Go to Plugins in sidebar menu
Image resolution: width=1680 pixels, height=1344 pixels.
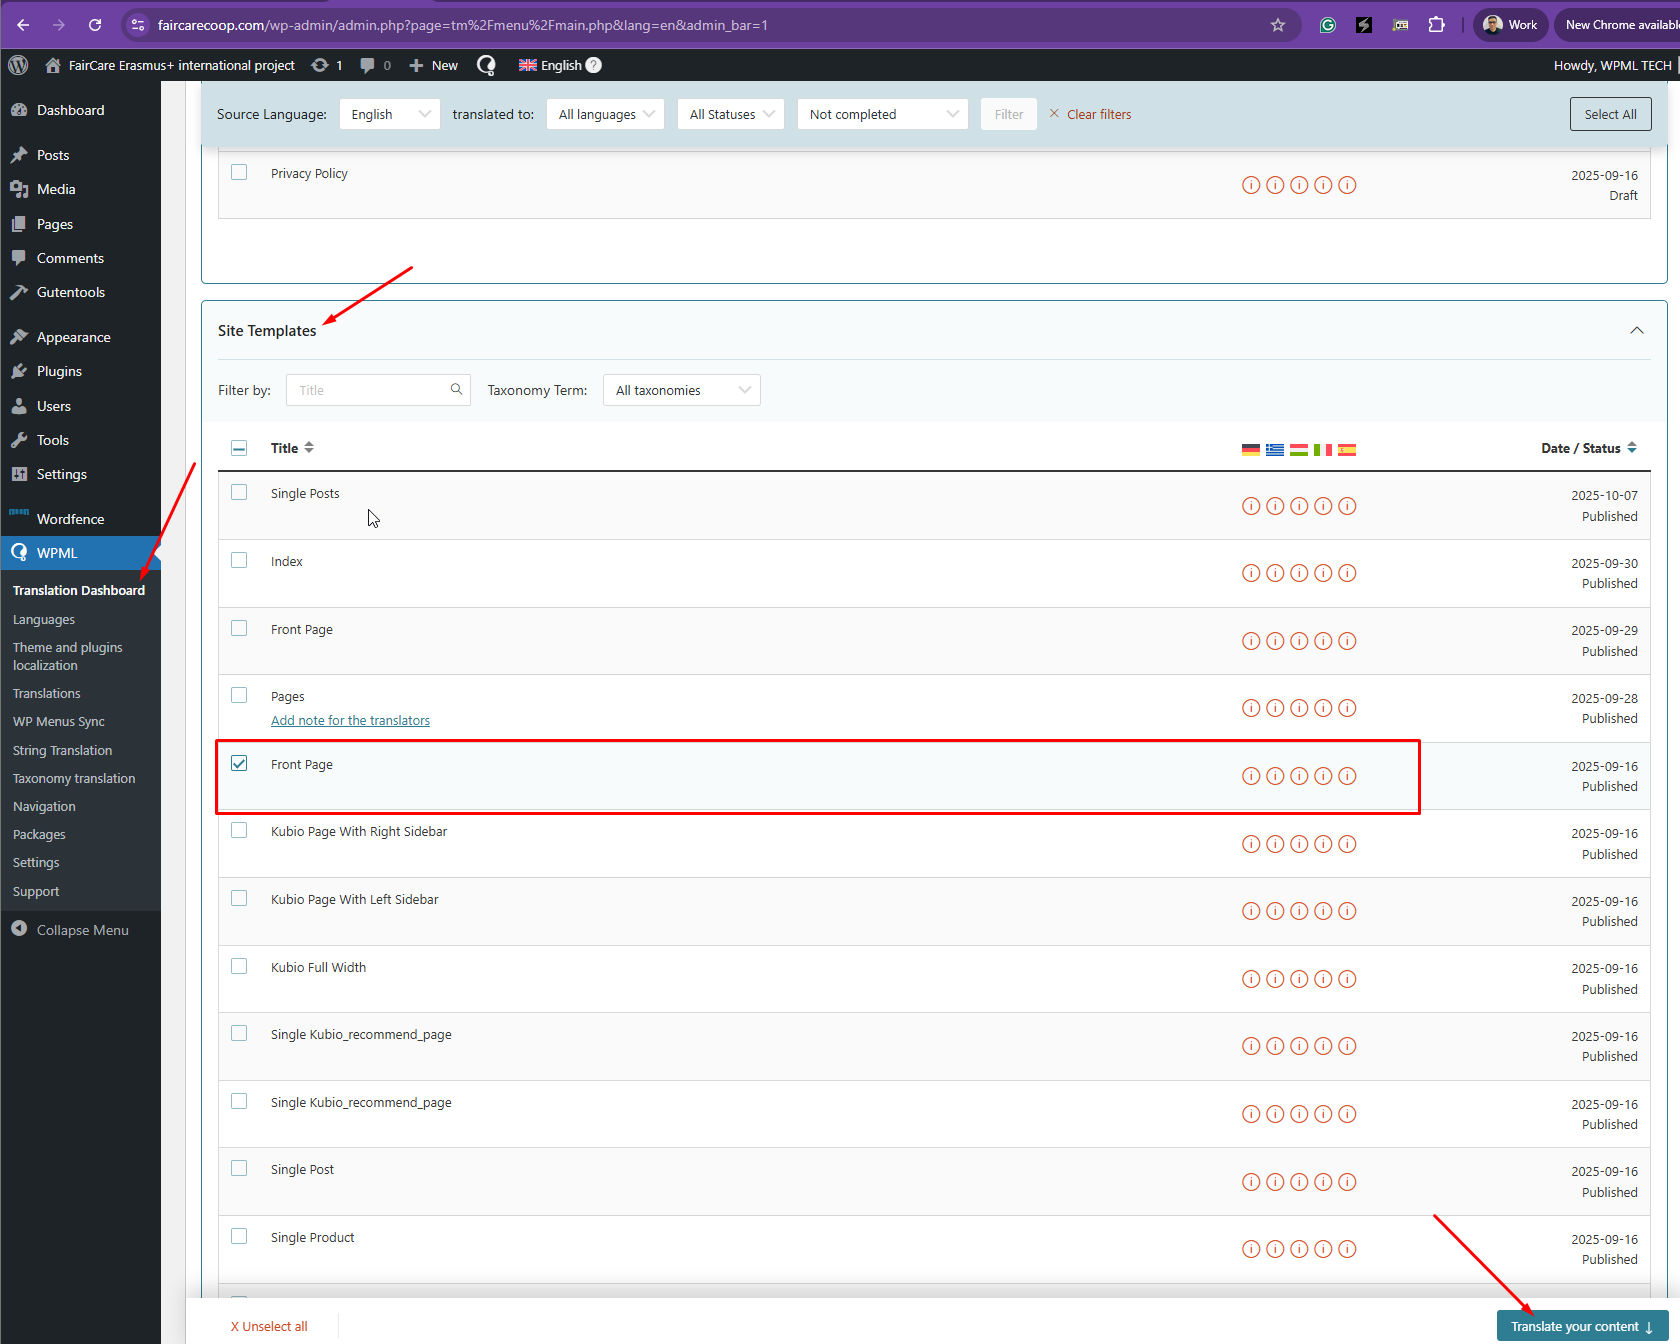pos(59,371)
